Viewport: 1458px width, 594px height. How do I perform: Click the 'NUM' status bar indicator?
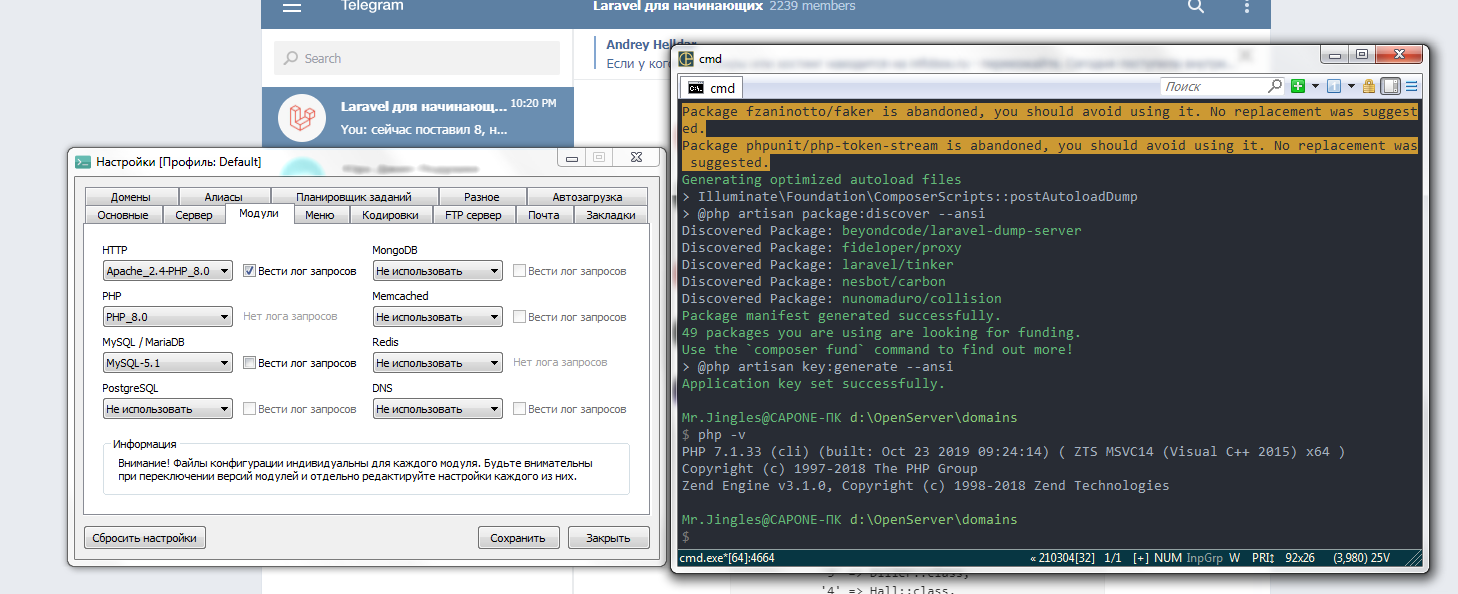coord(1168,558)
